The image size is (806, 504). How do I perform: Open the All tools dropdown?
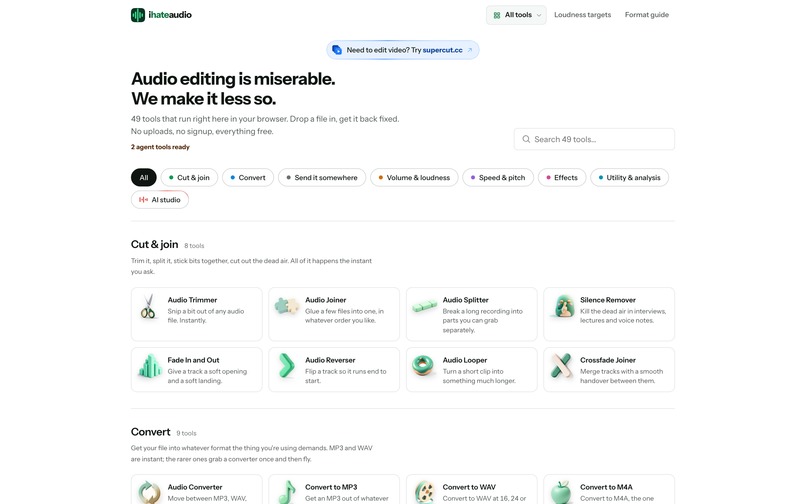pos(516,15)
